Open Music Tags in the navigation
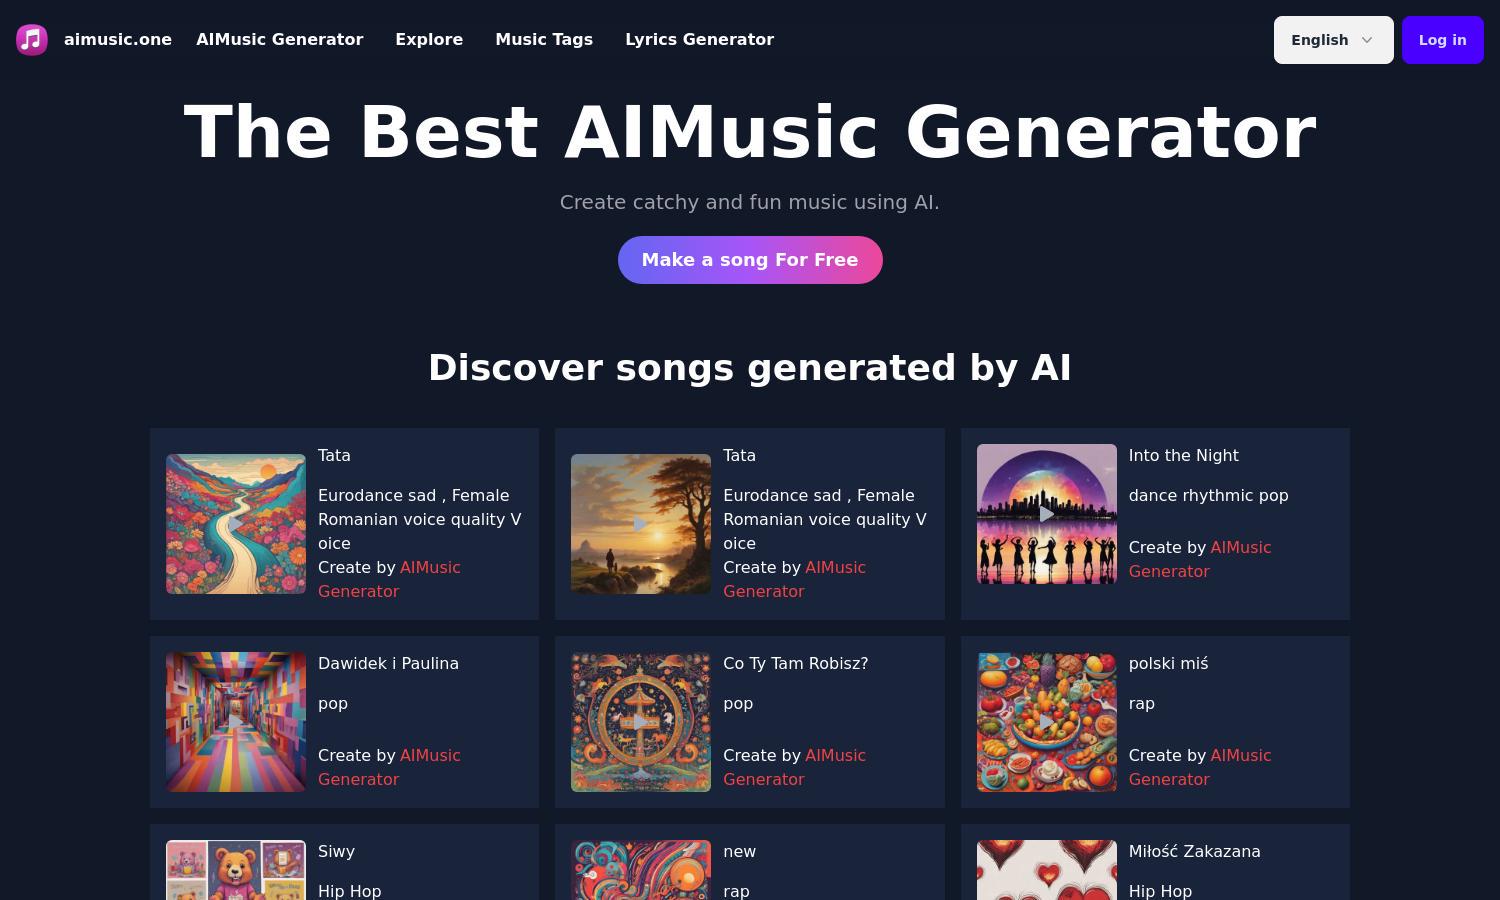1500x900 pixels. point(544,40)
